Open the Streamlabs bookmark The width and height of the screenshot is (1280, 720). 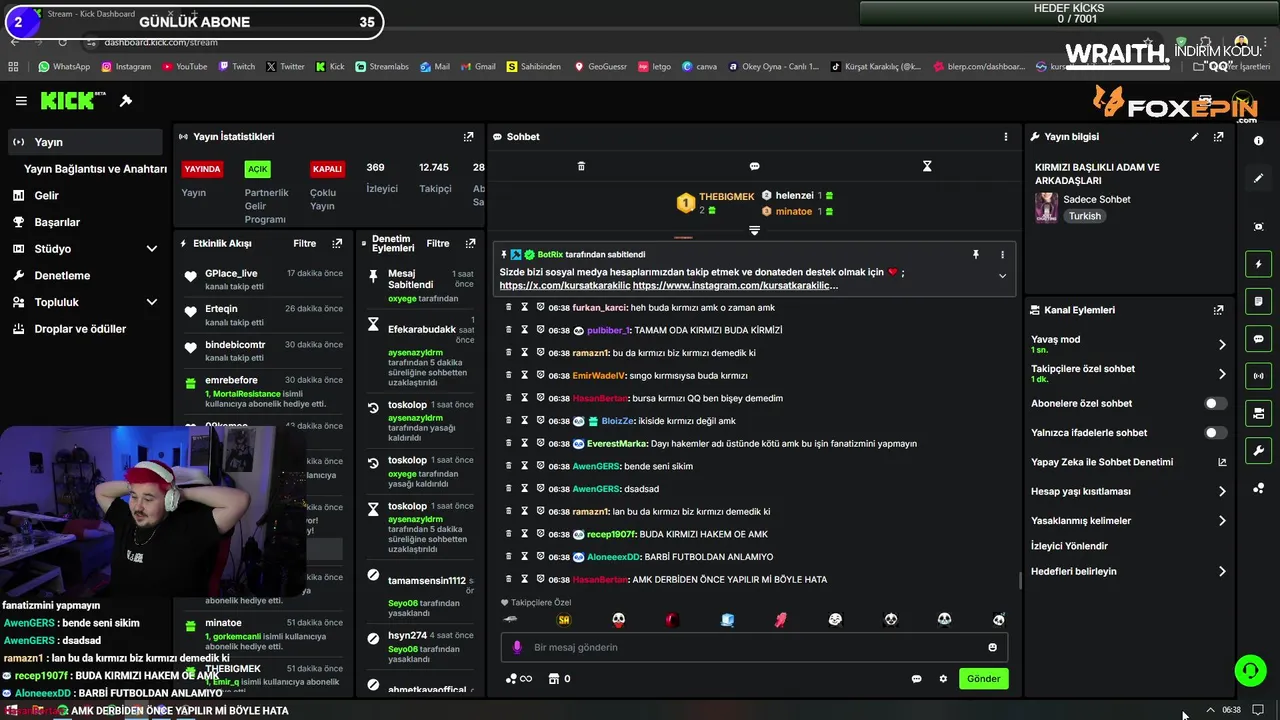[381, 67]
